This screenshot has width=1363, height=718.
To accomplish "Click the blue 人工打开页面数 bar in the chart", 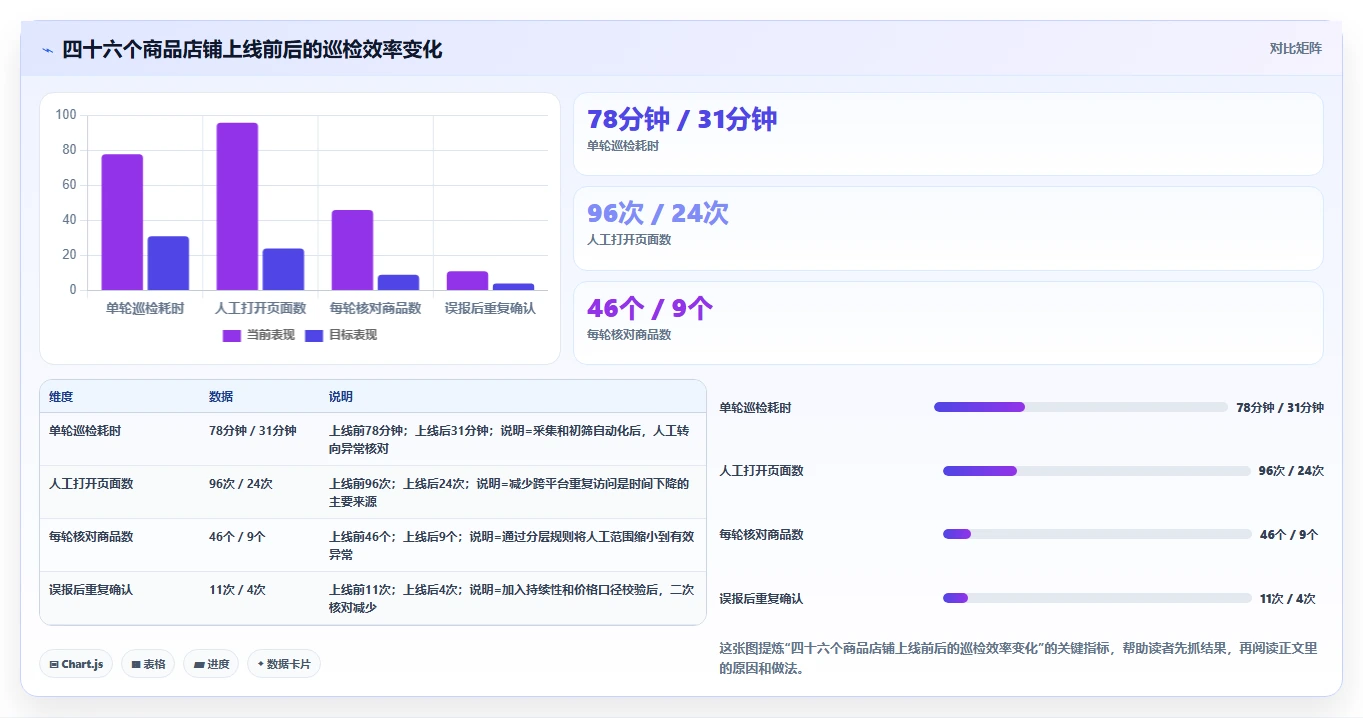I will click(283, 269).
